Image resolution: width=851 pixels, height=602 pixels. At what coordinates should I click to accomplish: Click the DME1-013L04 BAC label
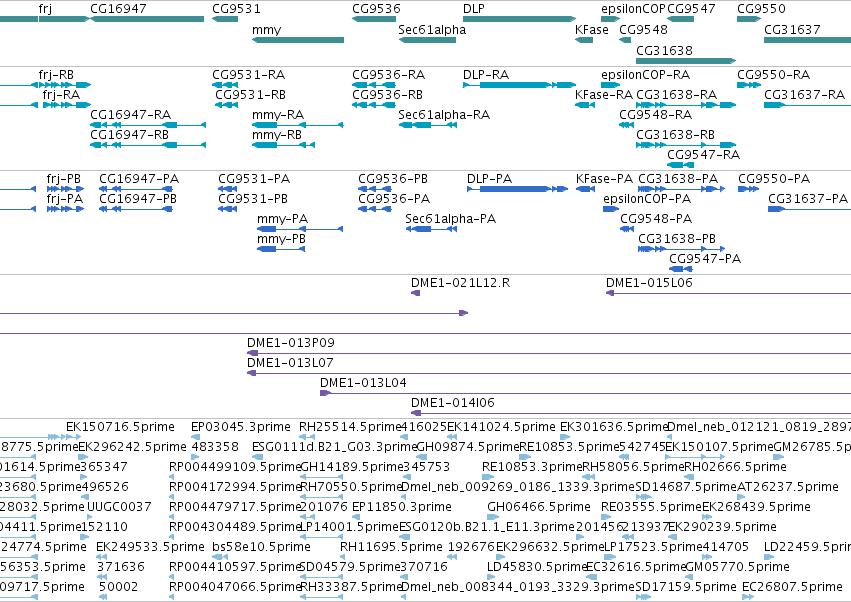coord(363,383)
